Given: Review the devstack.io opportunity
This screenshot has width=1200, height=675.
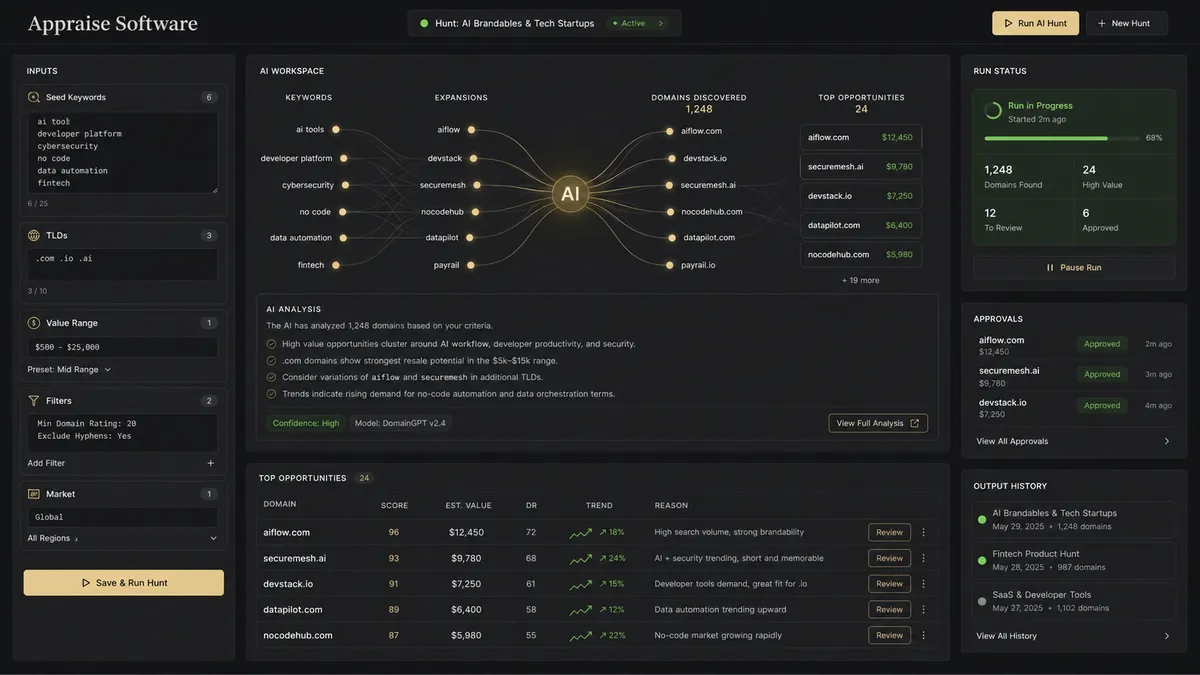Looking at the screenshot, I should pos(889,584).
